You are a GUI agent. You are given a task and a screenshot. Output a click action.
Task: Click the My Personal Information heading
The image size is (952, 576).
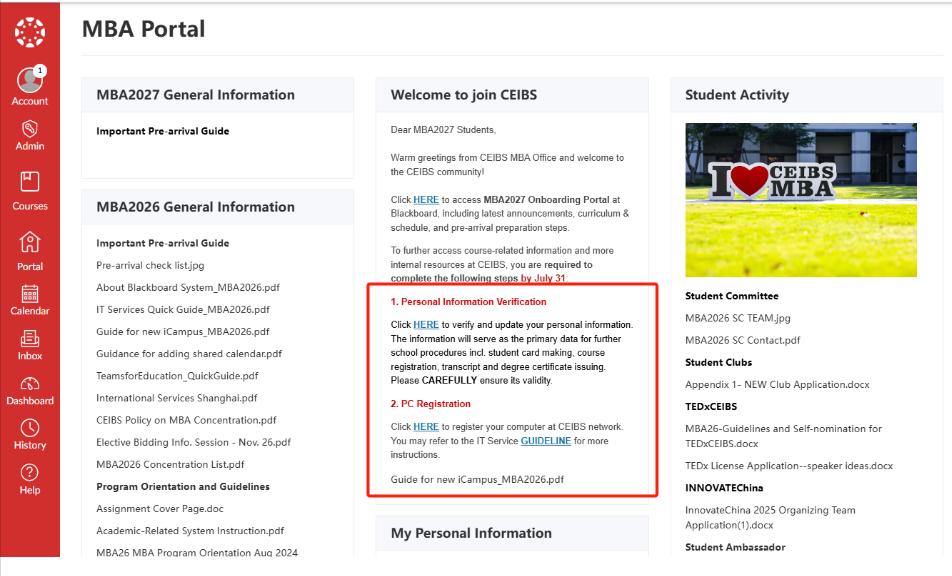click(x=471, y=534)
